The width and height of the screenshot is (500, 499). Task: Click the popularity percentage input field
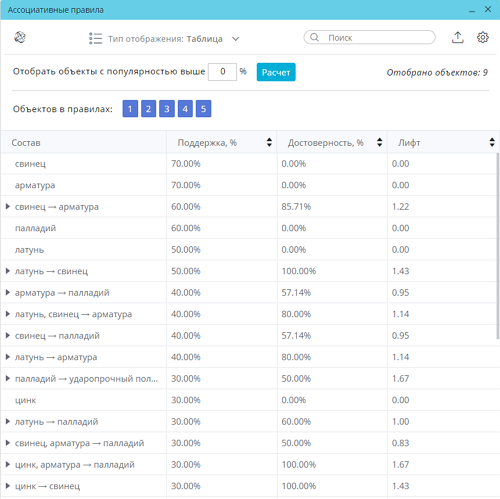pyautogui.click(x=222, y=72)
